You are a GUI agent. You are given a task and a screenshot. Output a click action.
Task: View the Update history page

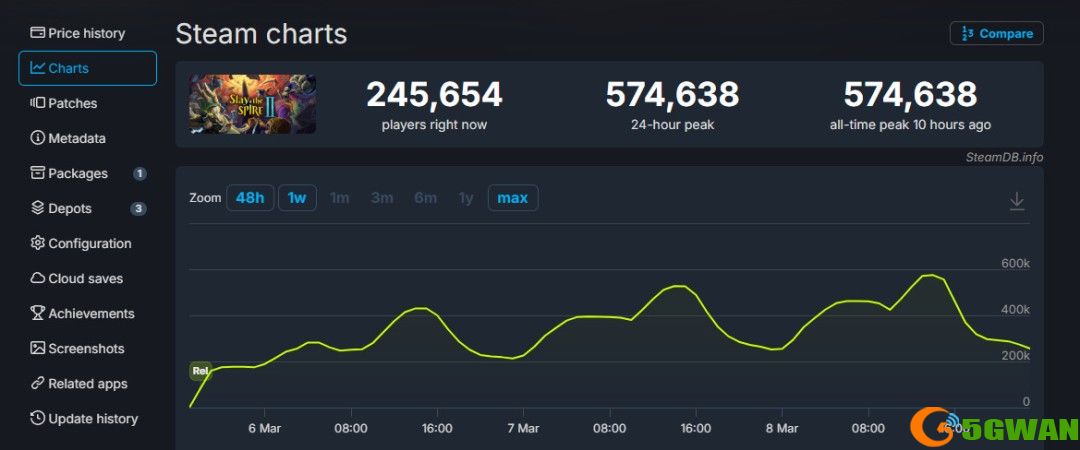pos(87,418)
